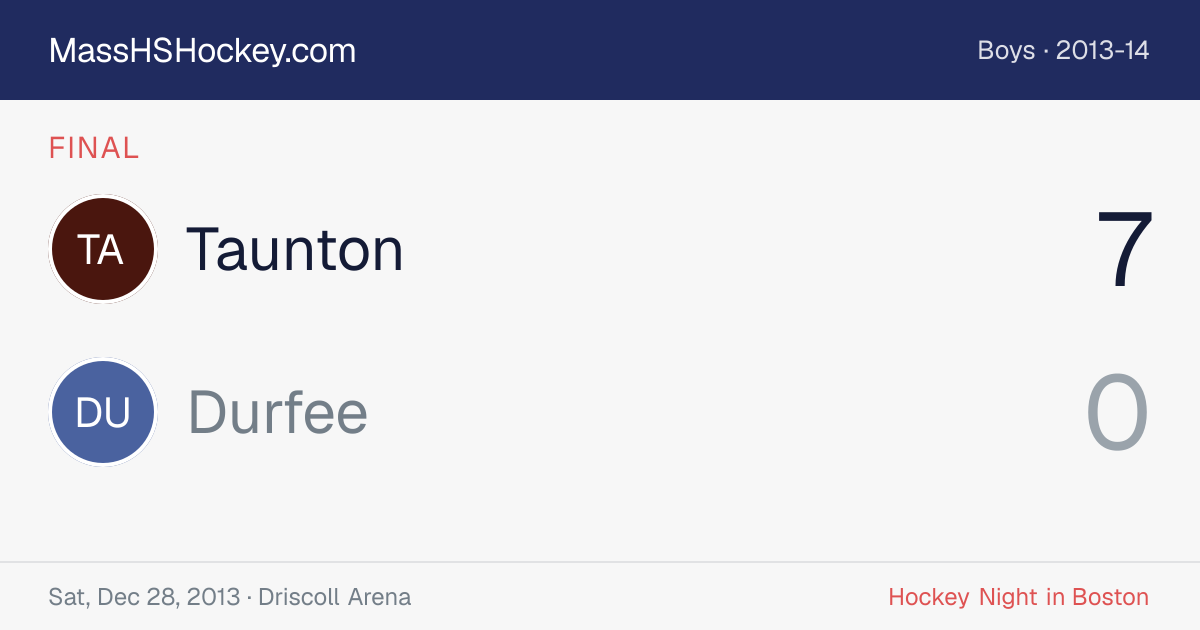Click the red FINAL status label

pos(94,148)
